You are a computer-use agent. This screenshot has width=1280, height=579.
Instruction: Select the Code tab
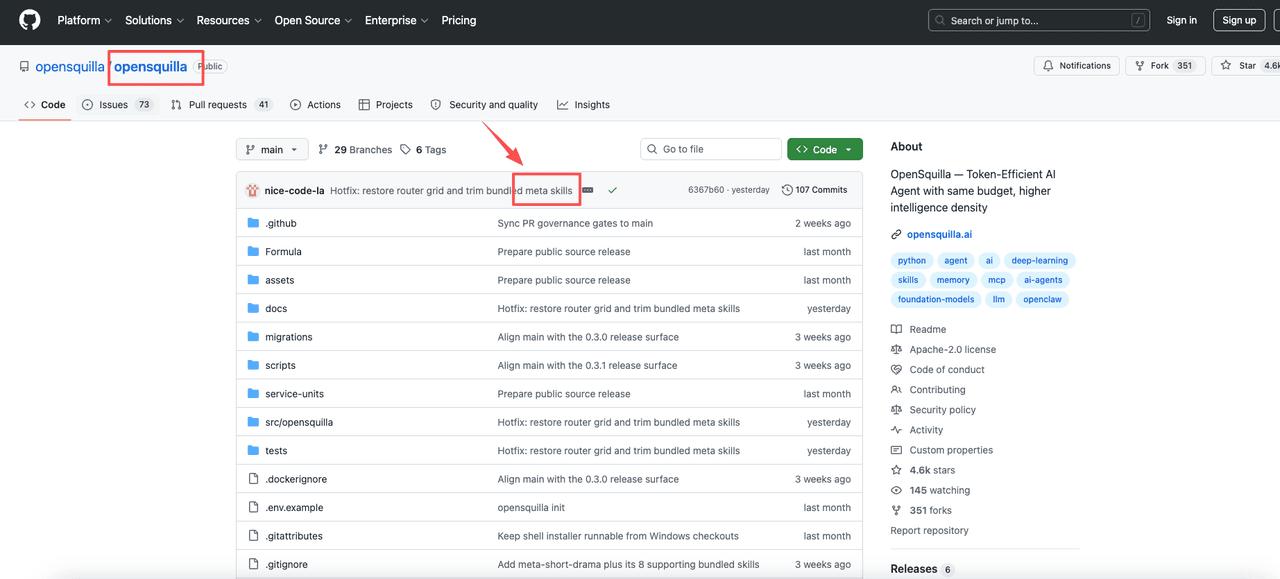pos(45,104)
